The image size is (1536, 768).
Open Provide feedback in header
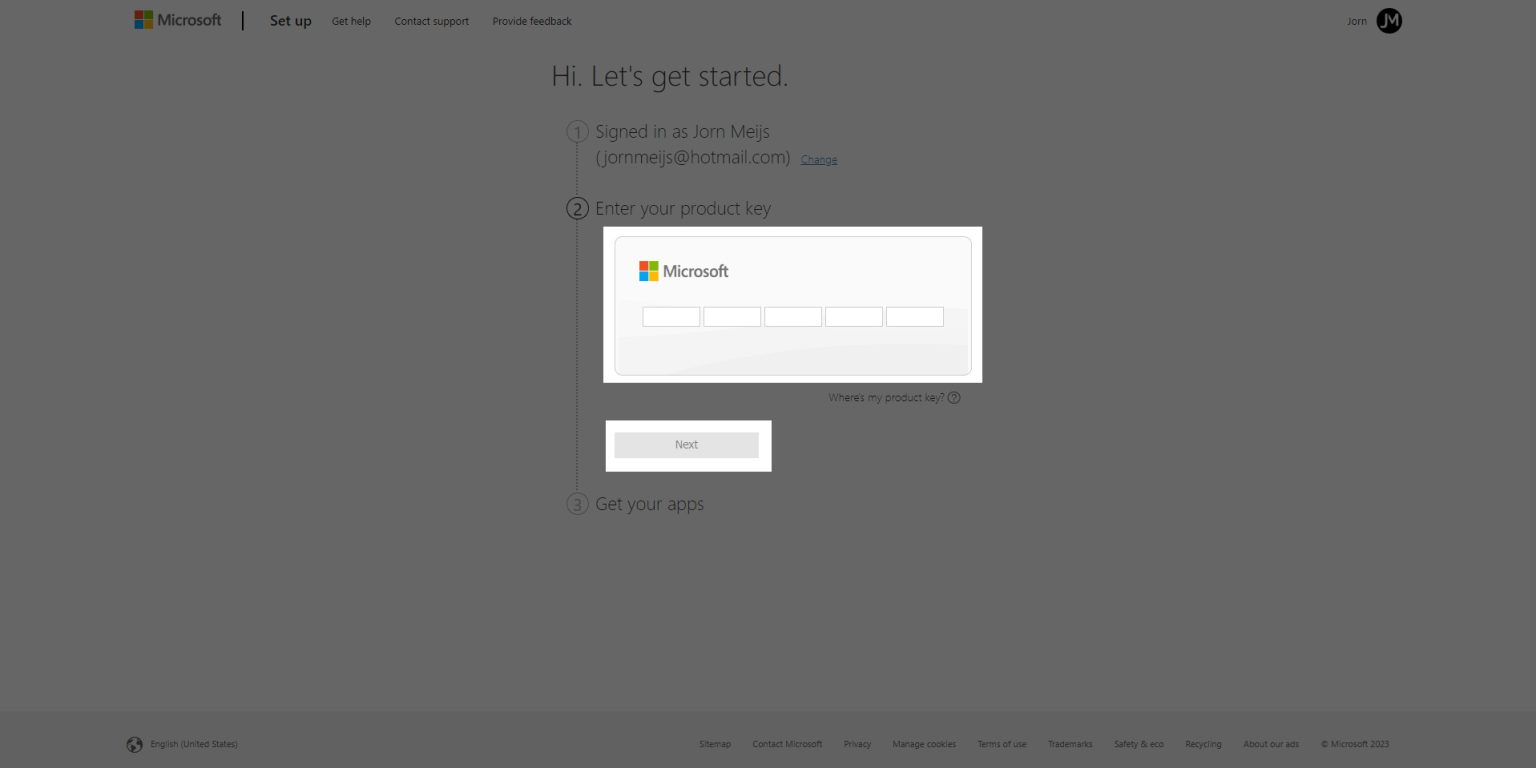532,21
